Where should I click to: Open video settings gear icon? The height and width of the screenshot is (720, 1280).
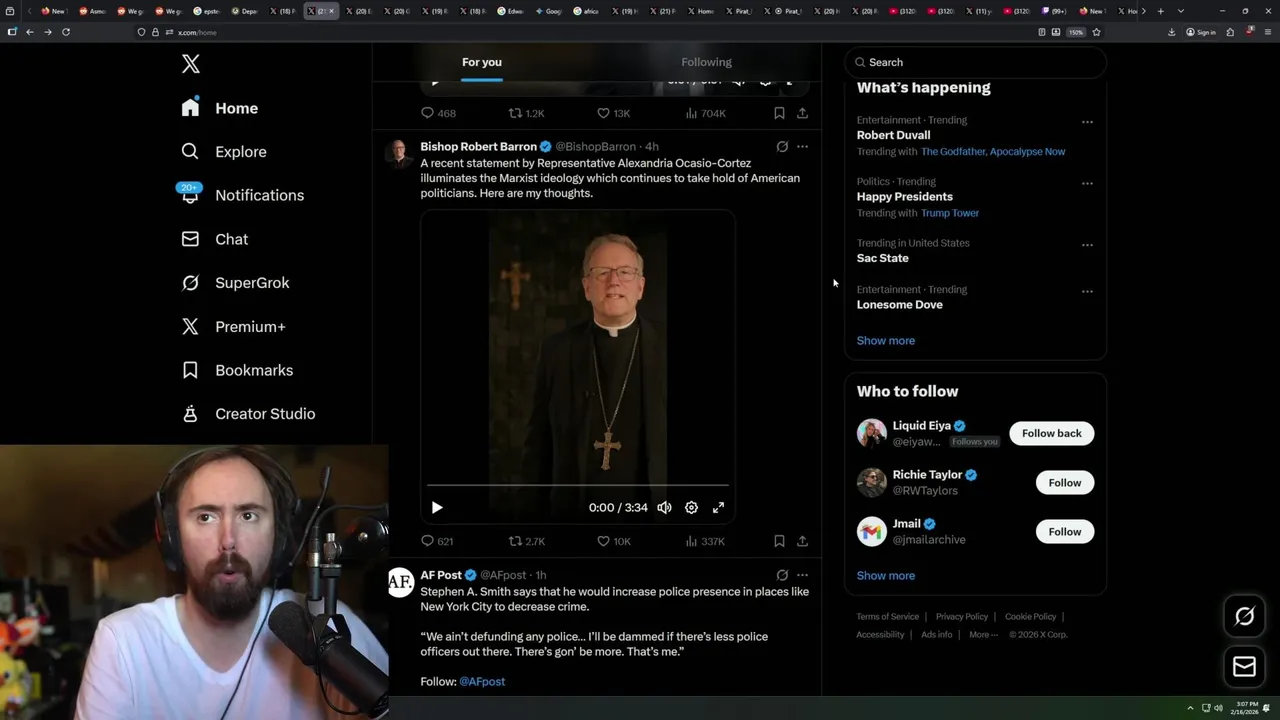click(x=691, y=508)
